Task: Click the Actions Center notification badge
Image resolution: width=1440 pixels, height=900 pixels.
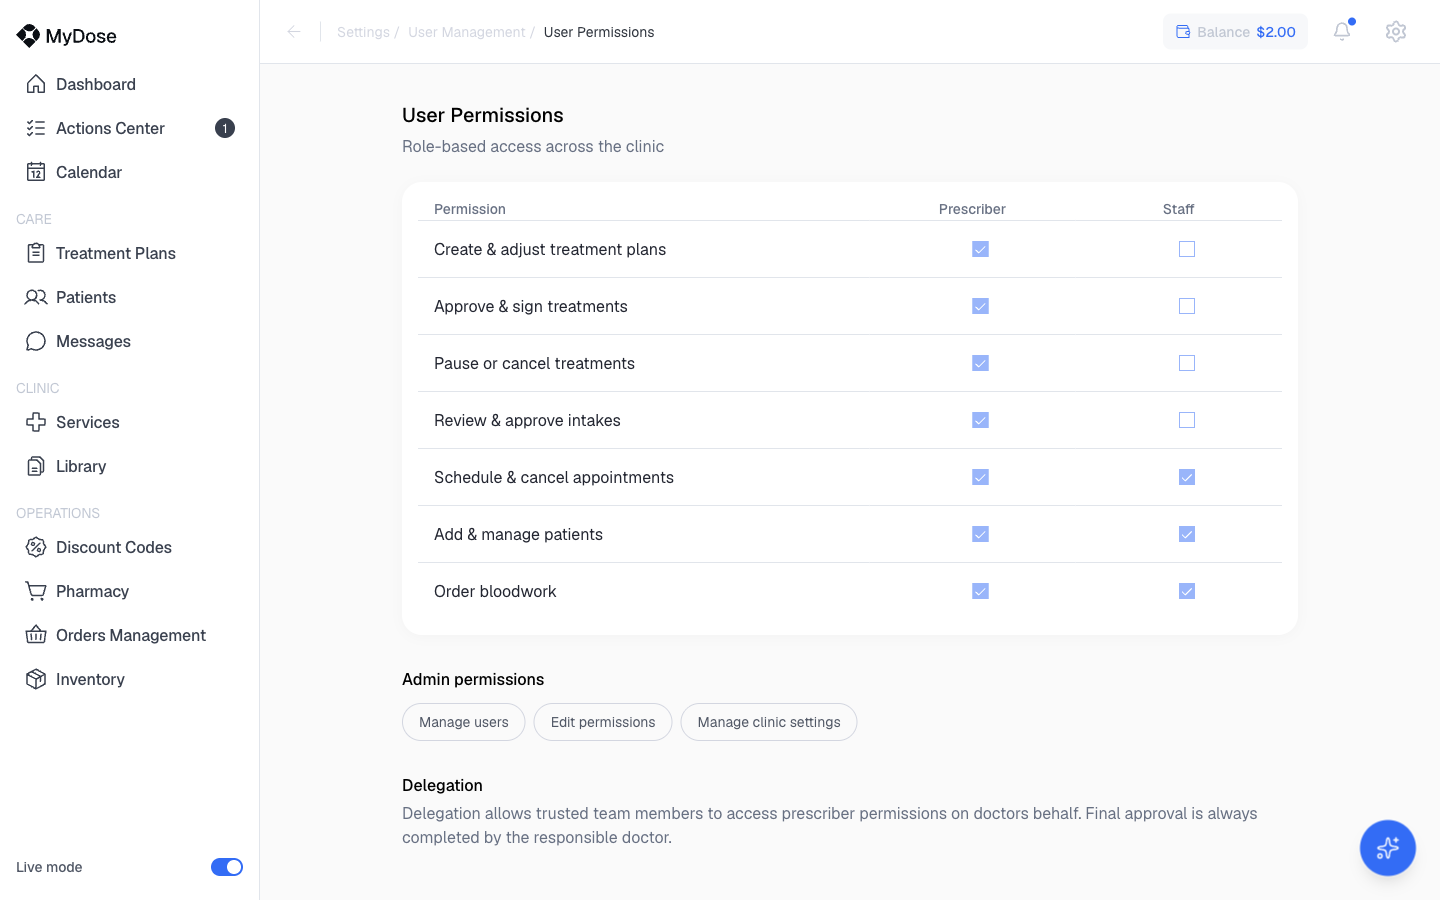Action: pyautogui.click(x=225, y=128)
